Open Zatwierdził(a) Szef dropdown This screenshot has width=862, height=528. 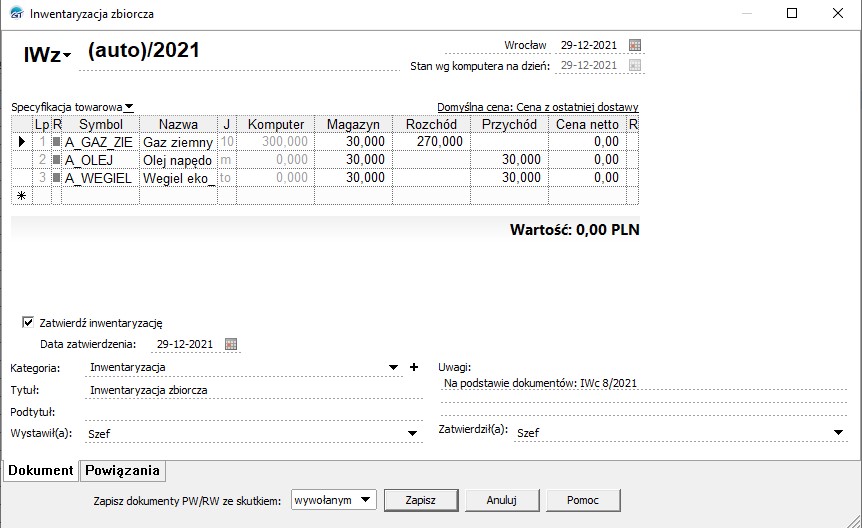point(838,432)
